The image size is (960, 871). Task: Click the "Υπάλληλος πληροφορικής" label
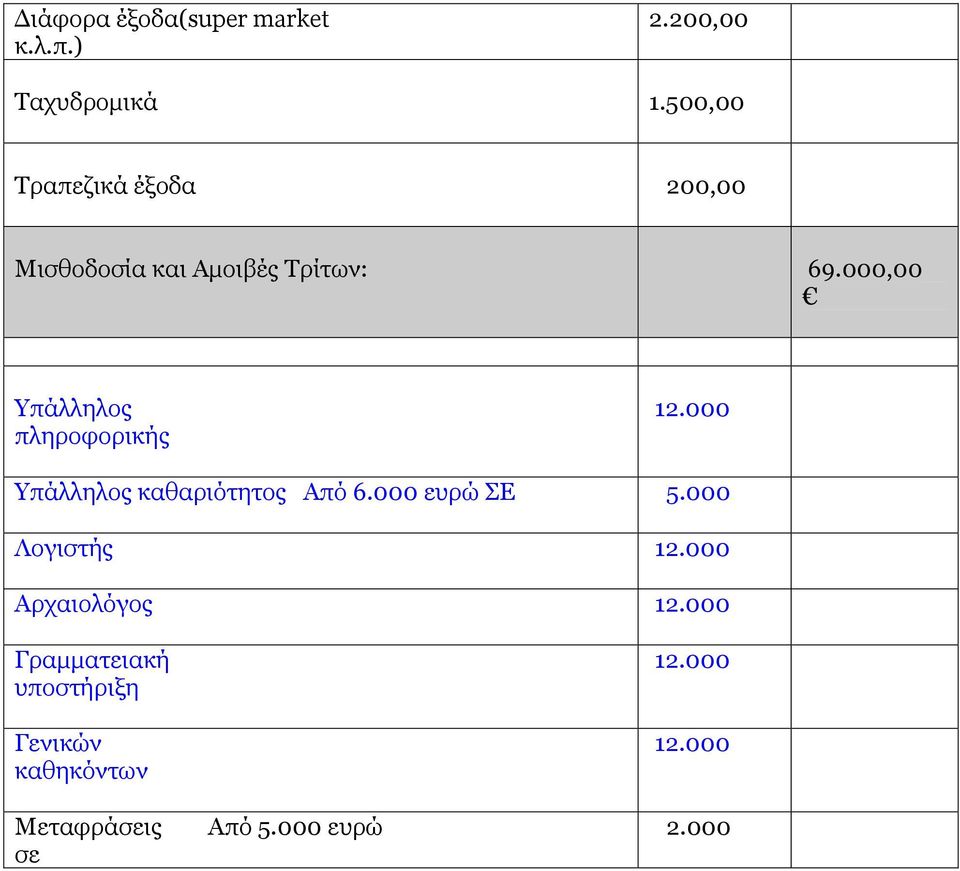click(92, 422)
